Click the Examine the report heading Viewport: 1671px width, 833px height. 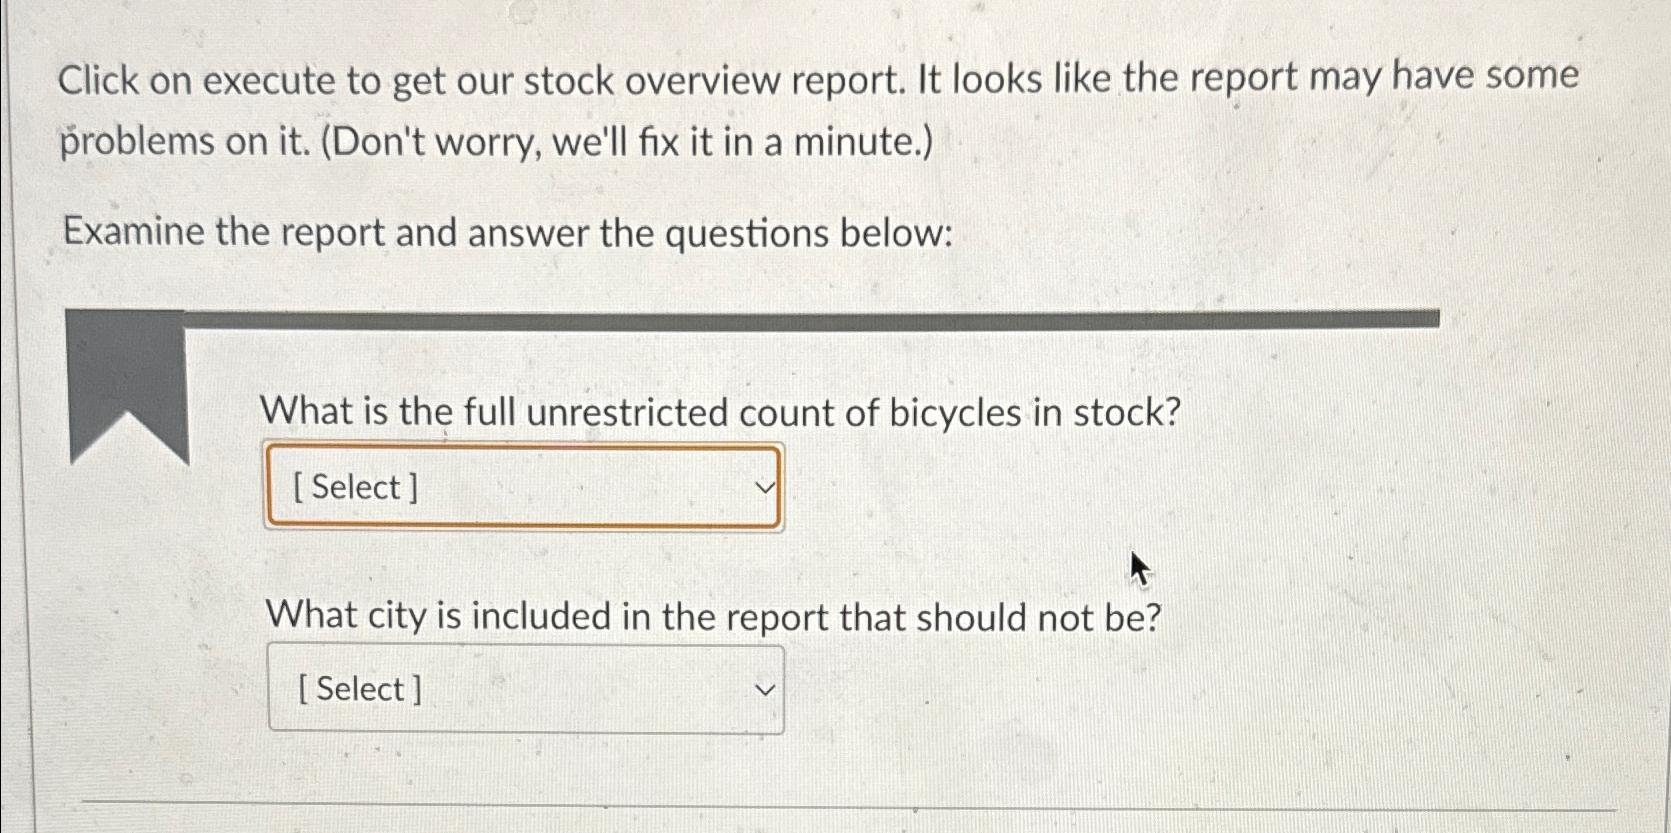click(x=502, y=233)
